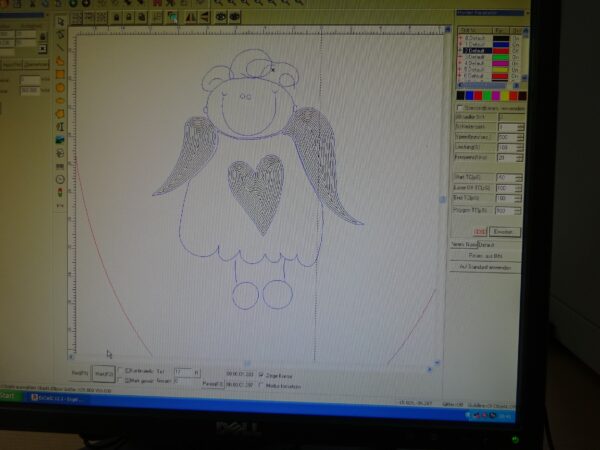Pick the red swatch in color palette

[x=476, y=95]
